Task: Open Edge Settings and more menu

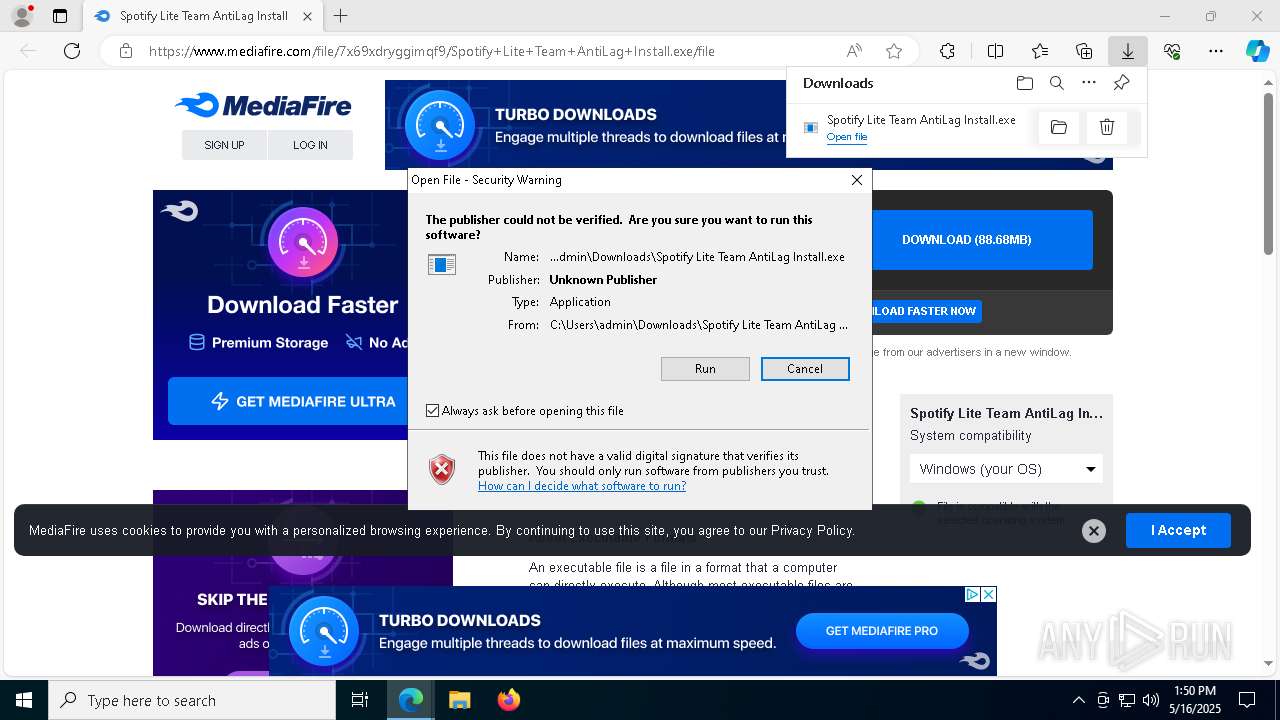Action: (x=1215, y=51)
